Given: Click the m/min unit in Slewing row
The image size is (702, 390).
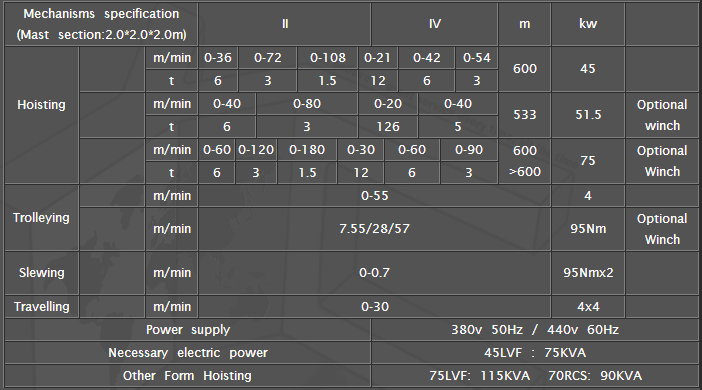Looking at the screenshot, I should pos(172,273).
